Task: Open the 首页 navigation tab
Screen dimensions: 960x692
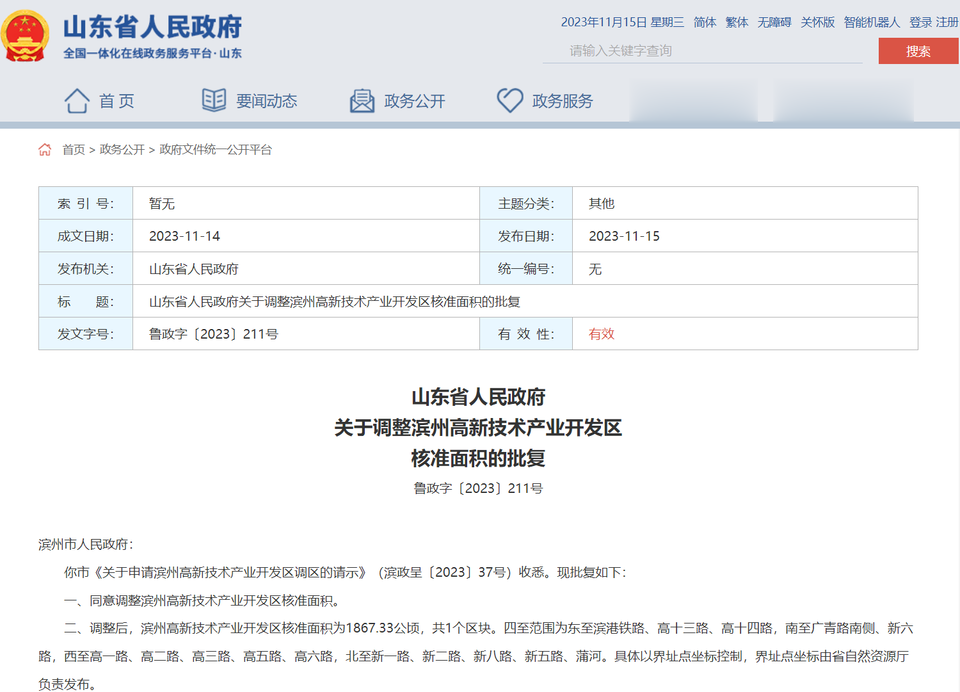Action: click(116, 101)
